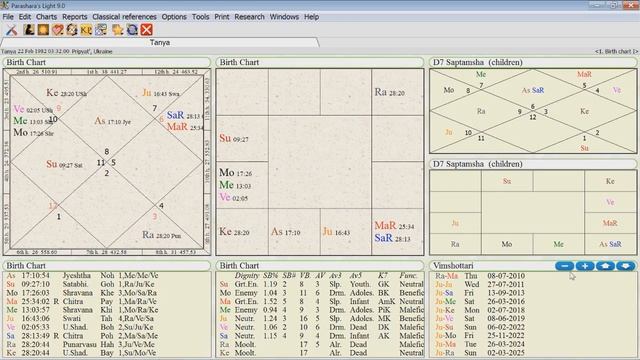Click the Func. column header
640x360 pixels.
408,276
